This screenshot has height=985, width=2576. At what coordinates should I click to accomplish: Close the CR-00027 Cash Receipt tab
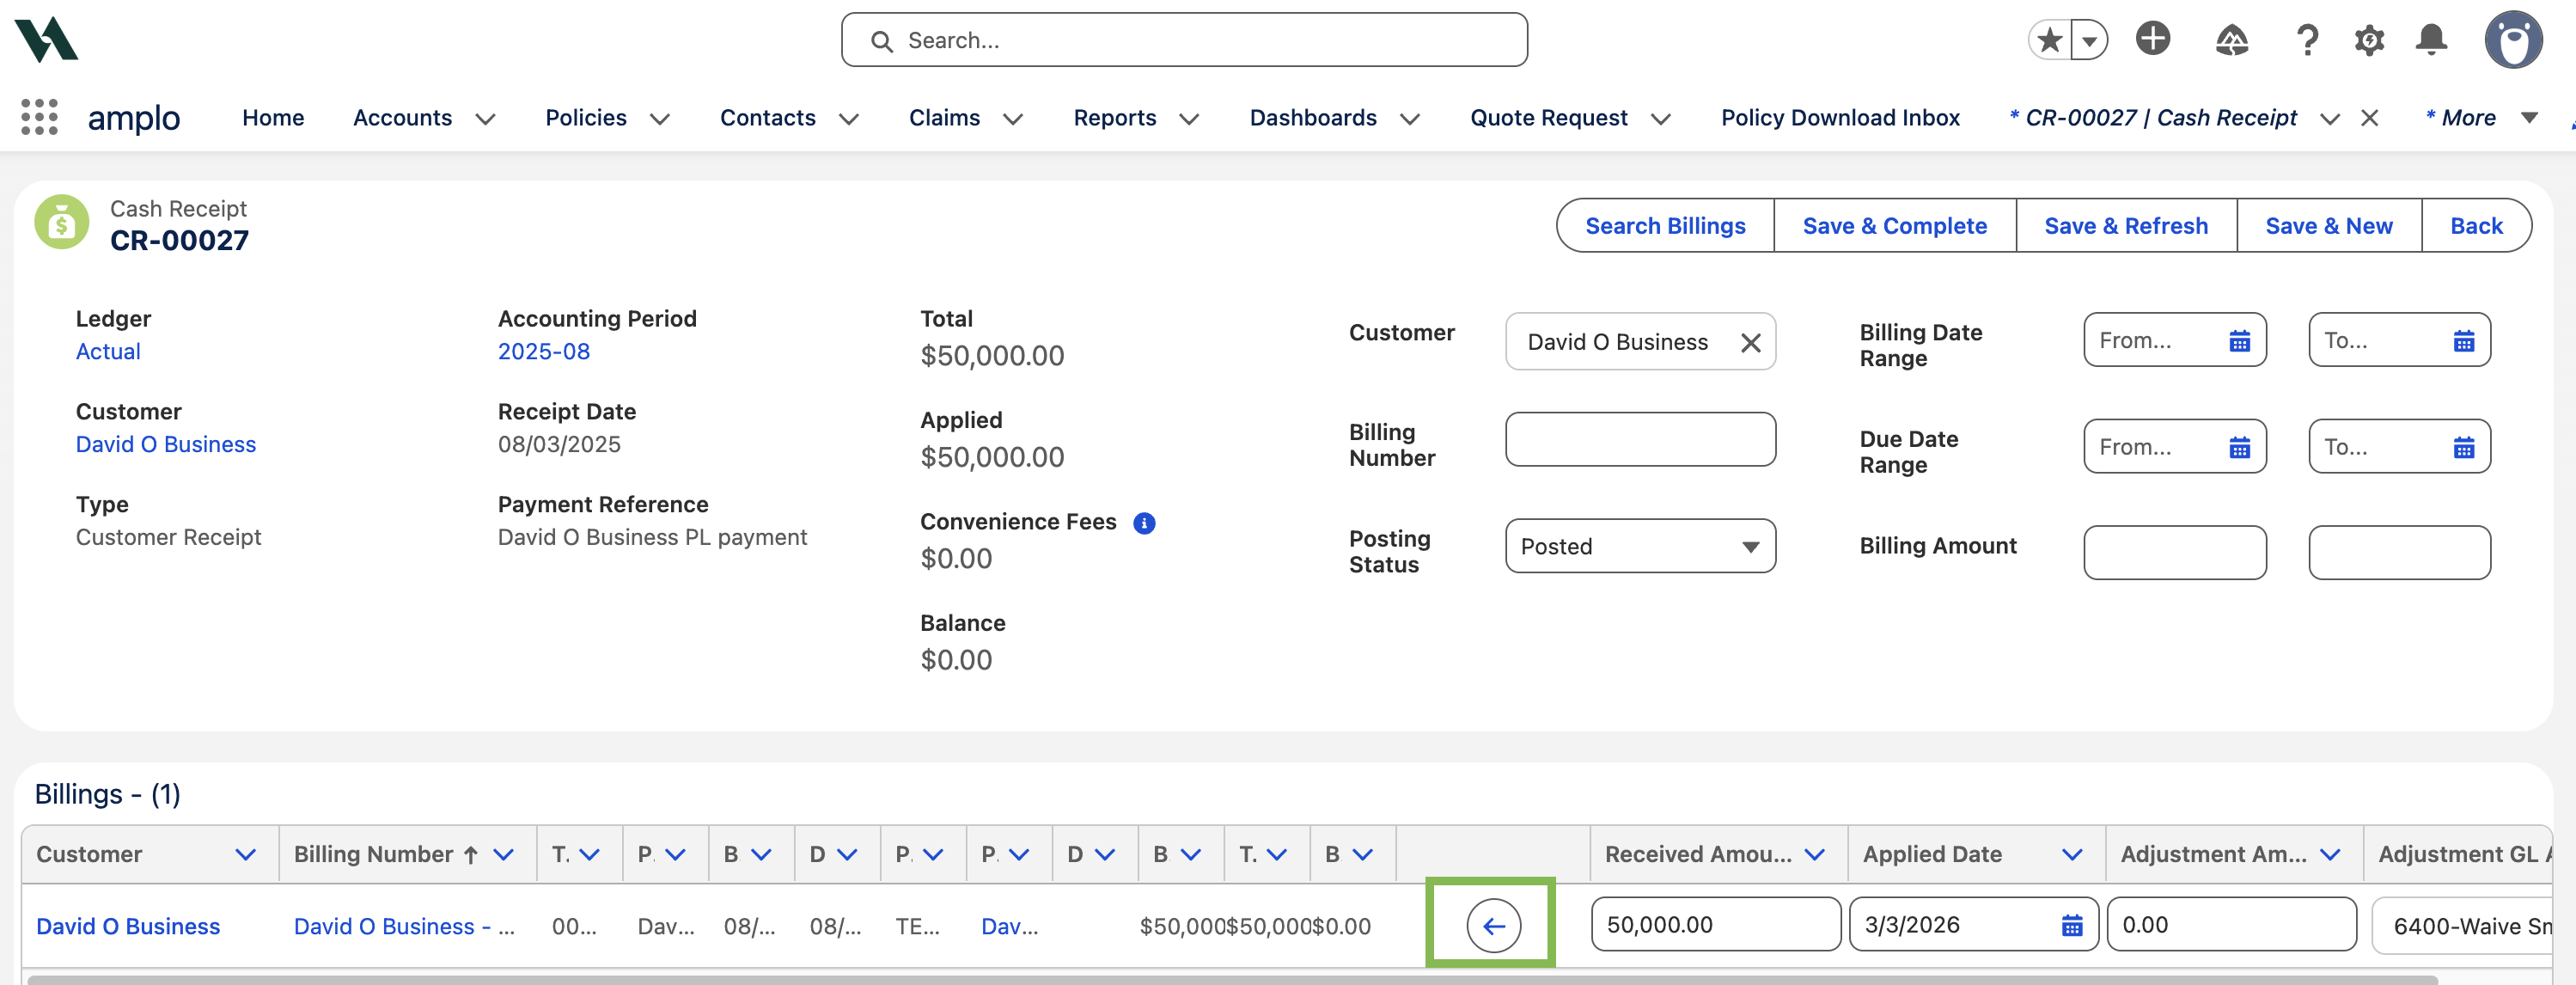click(2369, 118)
